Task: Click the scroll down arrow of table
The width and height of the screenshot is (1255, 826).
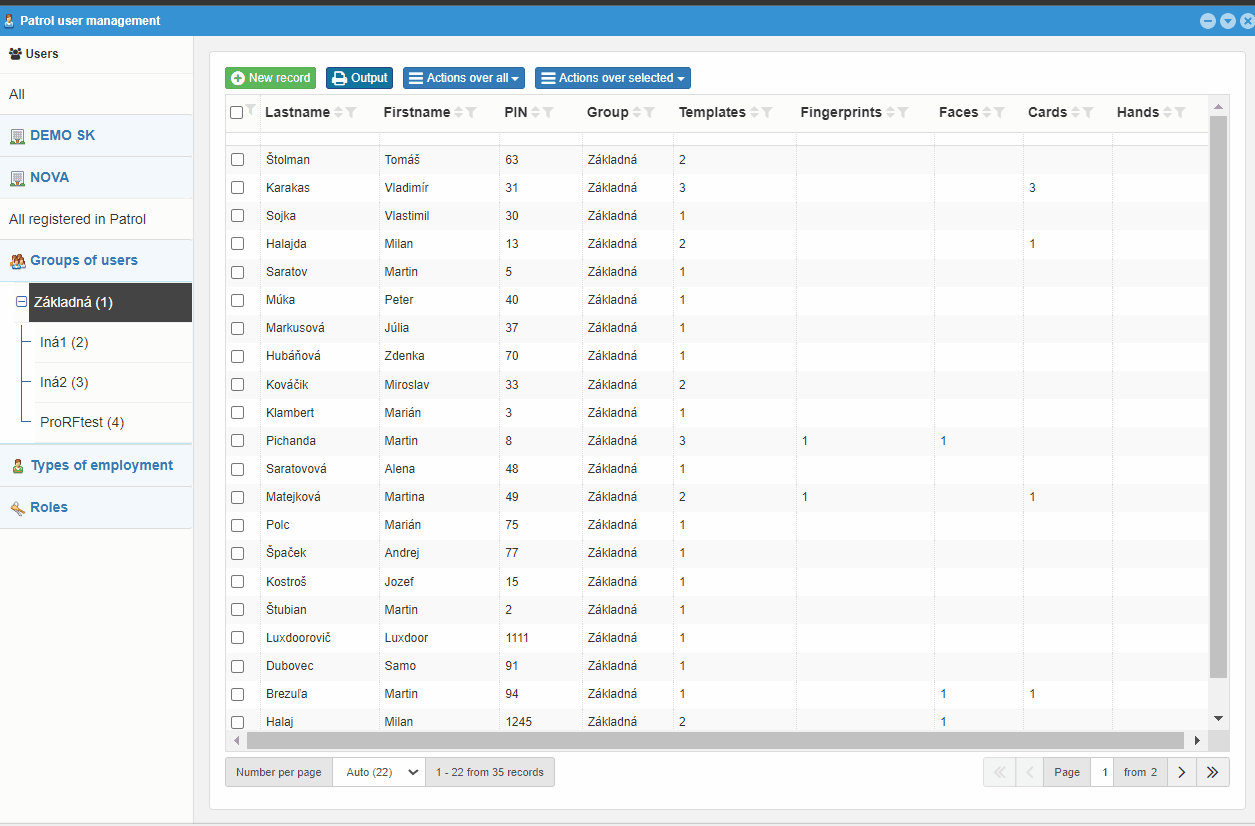Action: click(x=1218, y=718)
